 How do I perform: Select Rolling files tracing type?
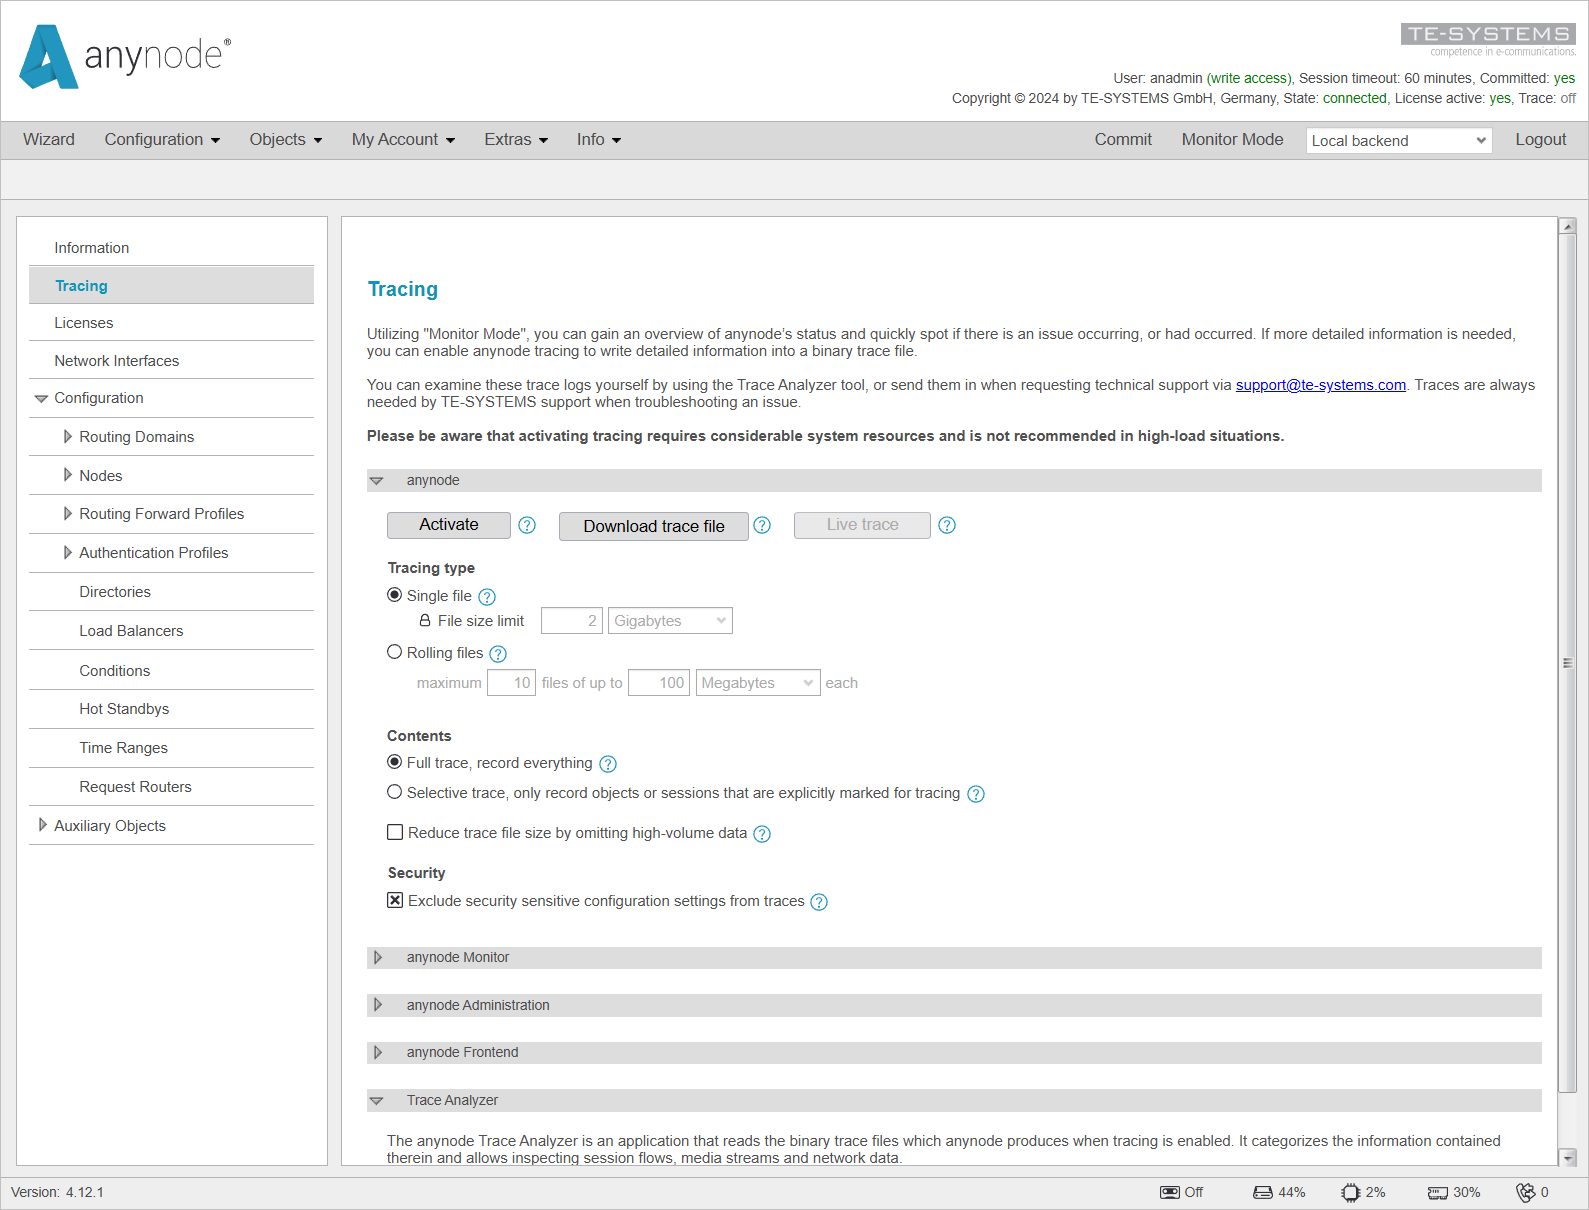395,652
